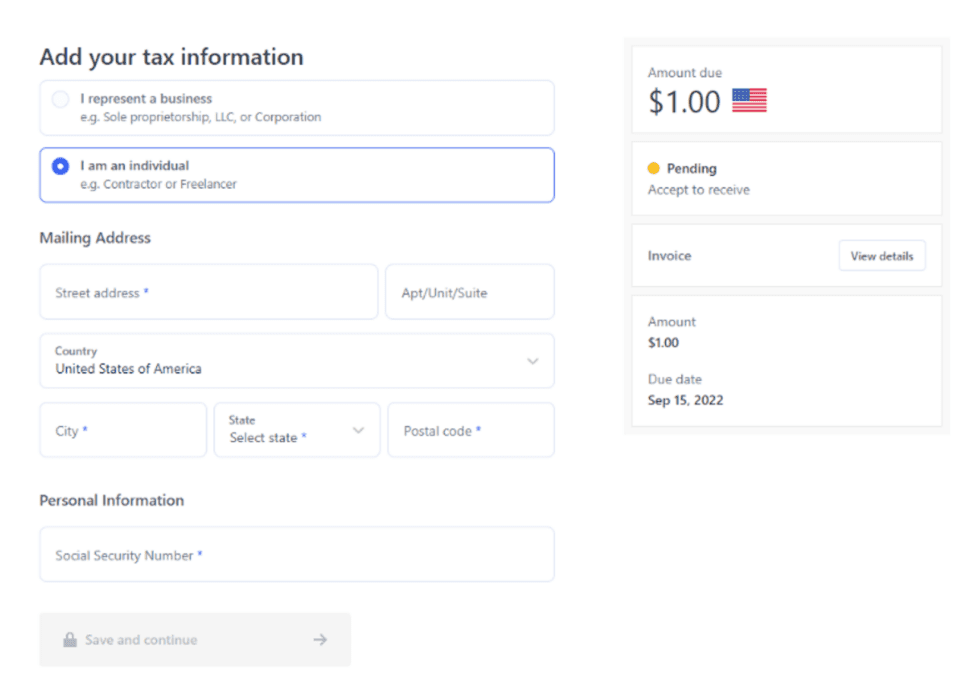Choose the "I am an individual" radio button
Screen dimensions: 980x693
(x=60, y=166)
